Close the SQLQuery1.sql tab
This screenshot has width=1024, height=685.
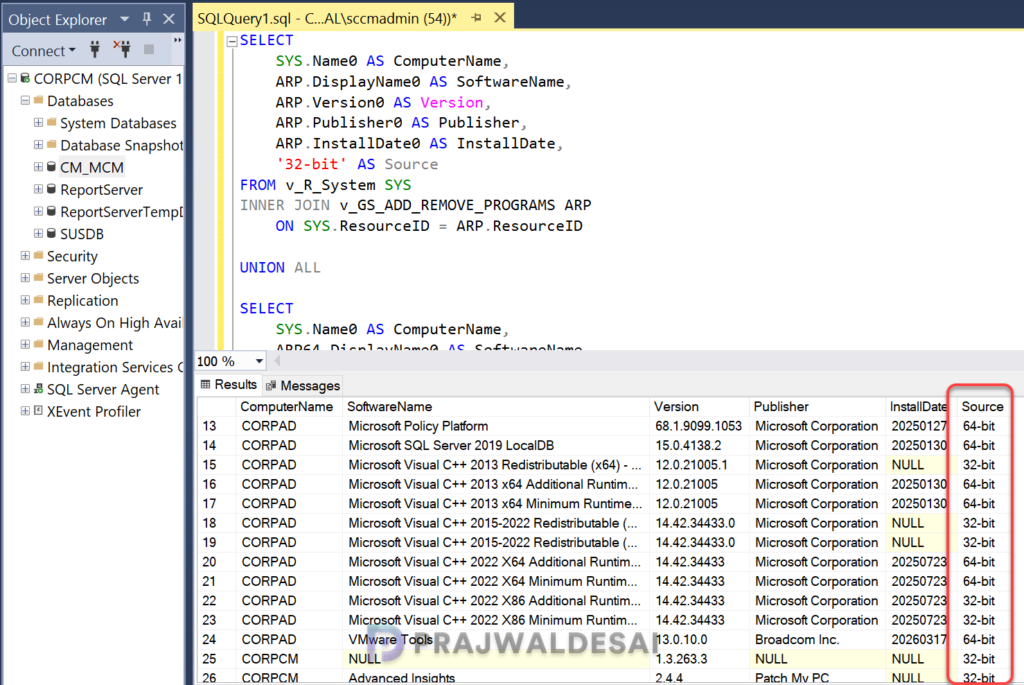[x=500, y=18]
